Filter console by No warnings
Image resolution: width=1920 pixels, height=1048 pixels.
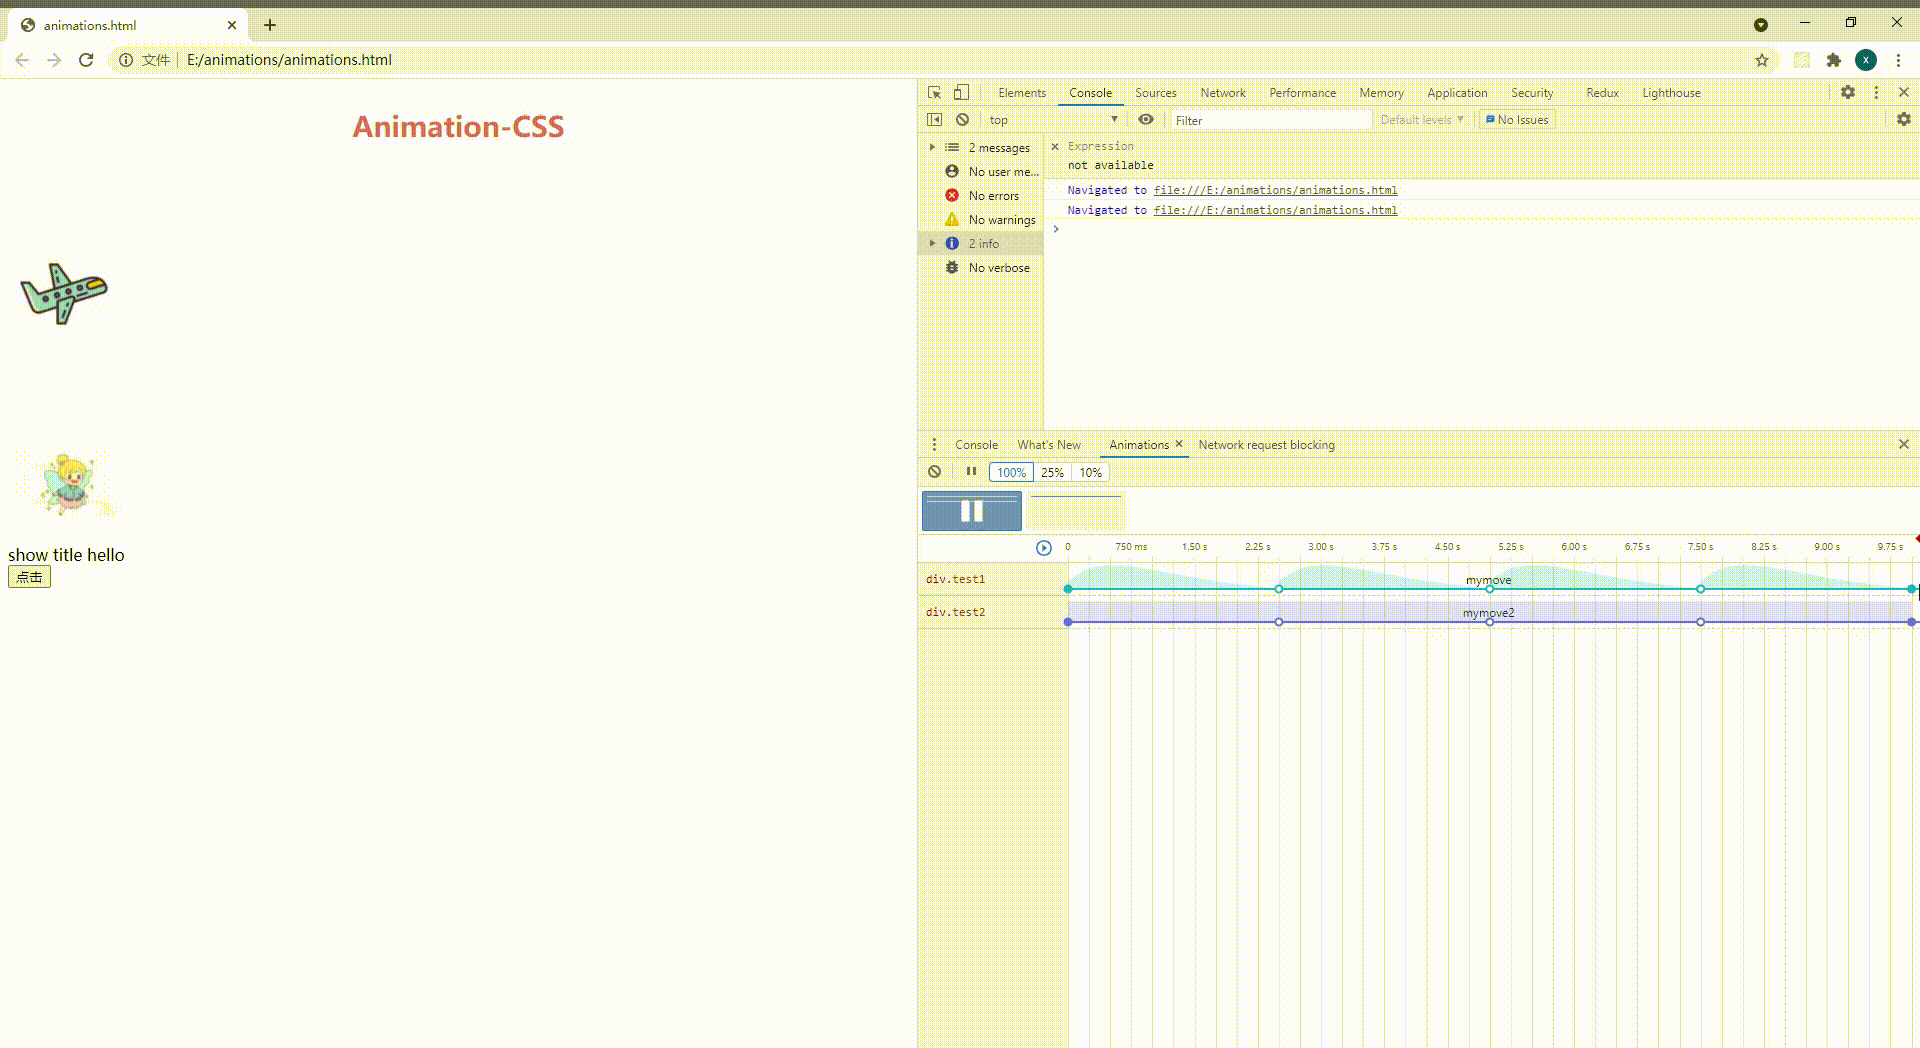click(981, 220)
